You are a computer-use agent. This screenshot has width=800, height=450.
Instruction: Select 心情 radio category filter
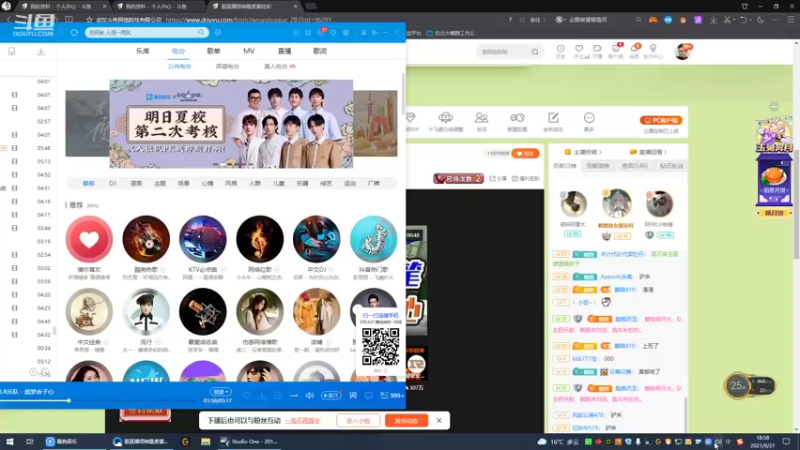tap(207, 183)
